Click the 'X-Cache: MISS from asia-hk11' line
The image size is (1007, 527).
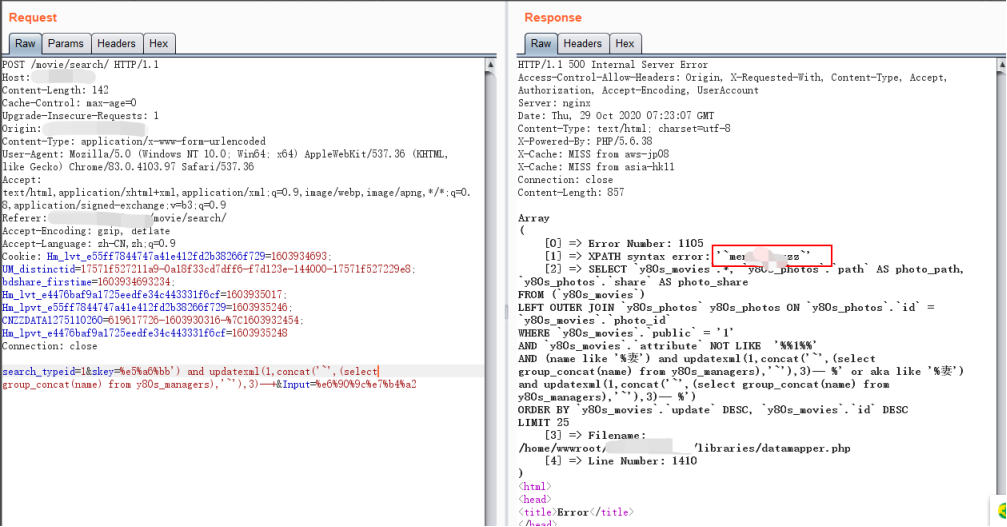596,167
